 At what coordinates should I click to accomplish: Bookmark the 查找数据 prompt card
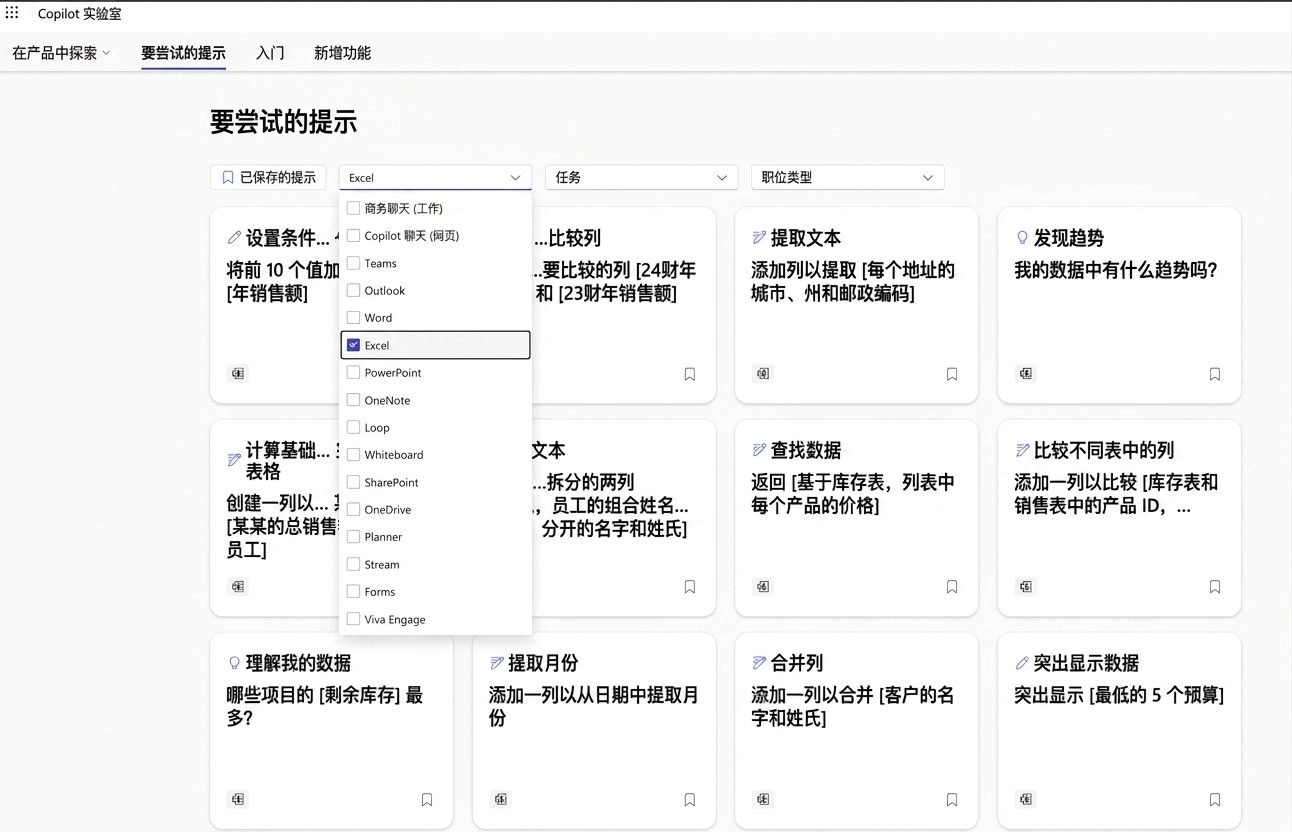pyautogui.click(x=952, y=587)
